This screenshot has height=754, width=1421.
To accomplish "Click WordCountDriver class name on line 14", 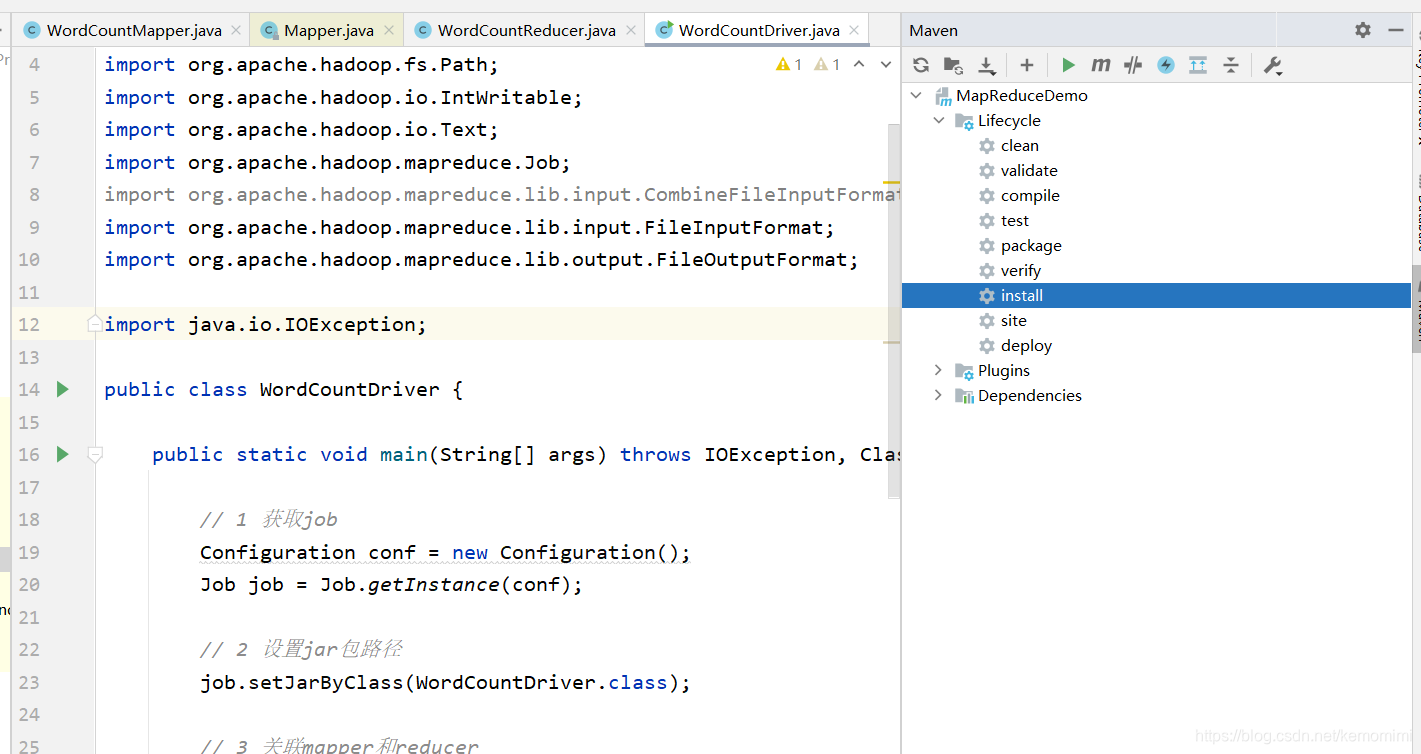I will click(x=349, y=389).
